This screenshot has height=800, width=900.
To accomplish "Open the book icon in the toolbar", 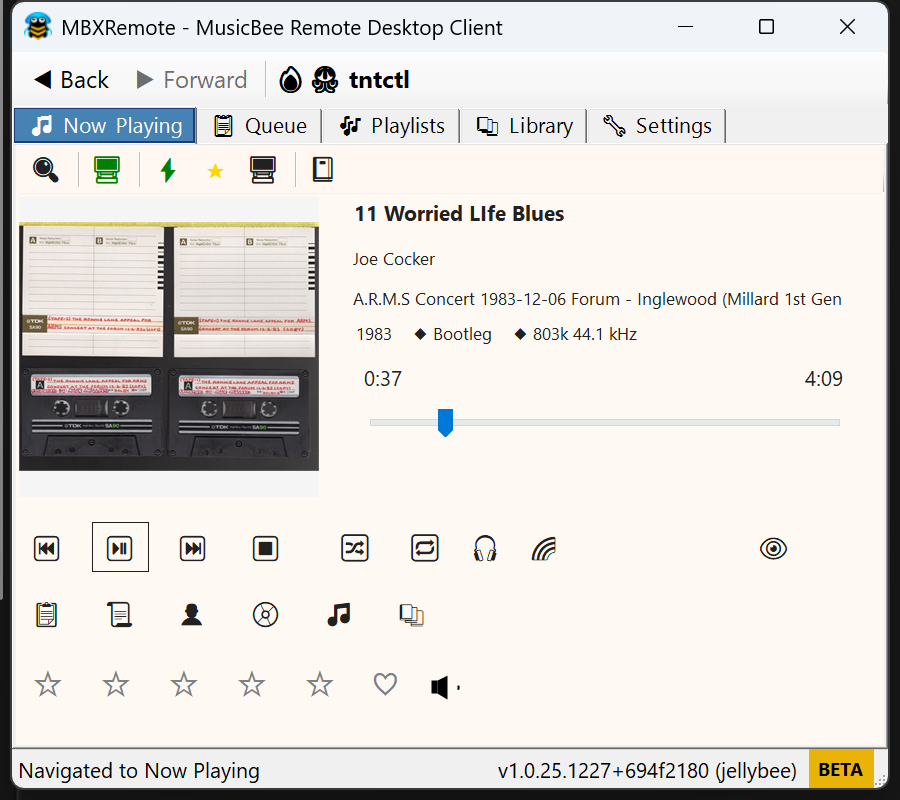I will (x=322, y=169).
